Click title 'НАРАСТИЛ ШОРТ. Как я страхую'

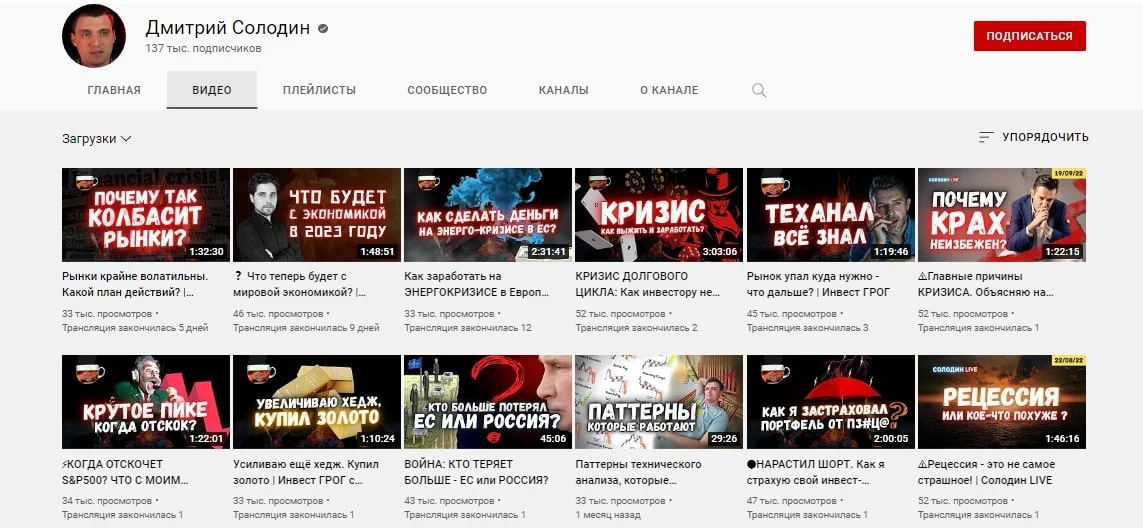[x=816, y=473]
